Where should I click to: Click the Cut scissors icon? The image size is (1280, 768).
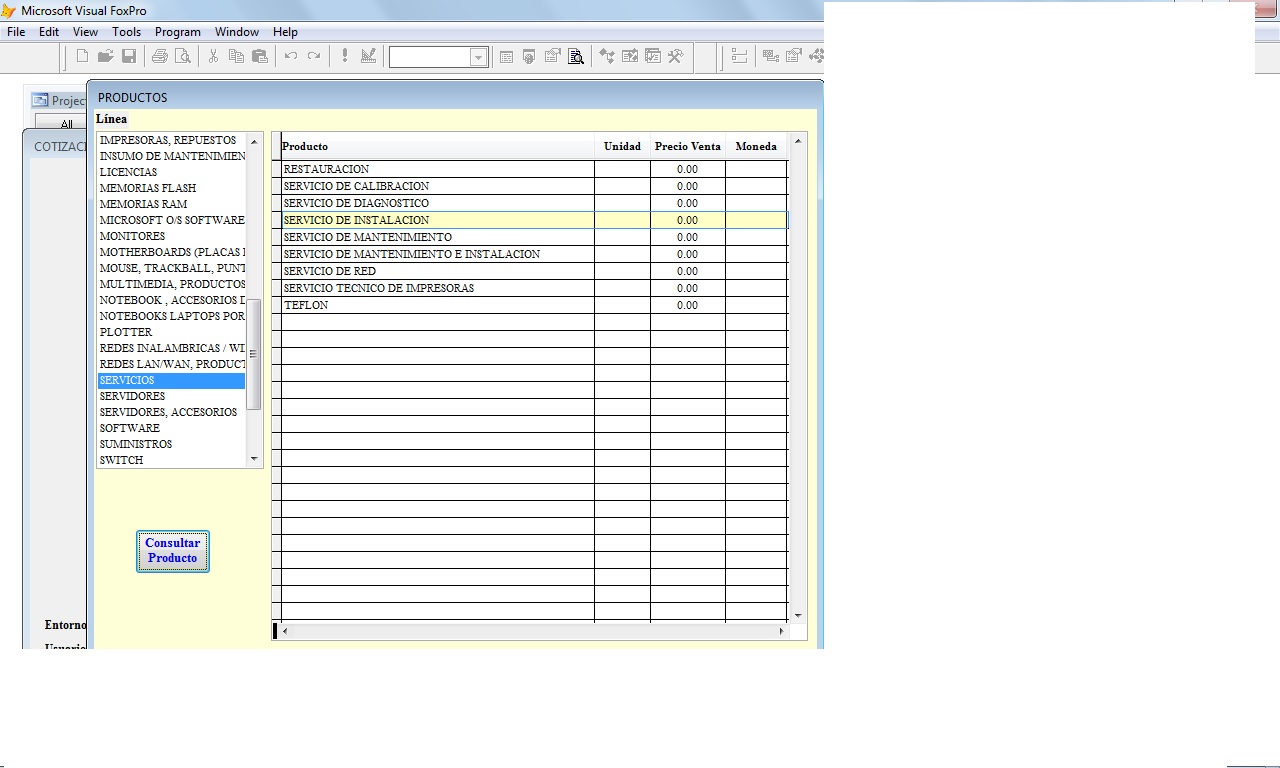213,56
